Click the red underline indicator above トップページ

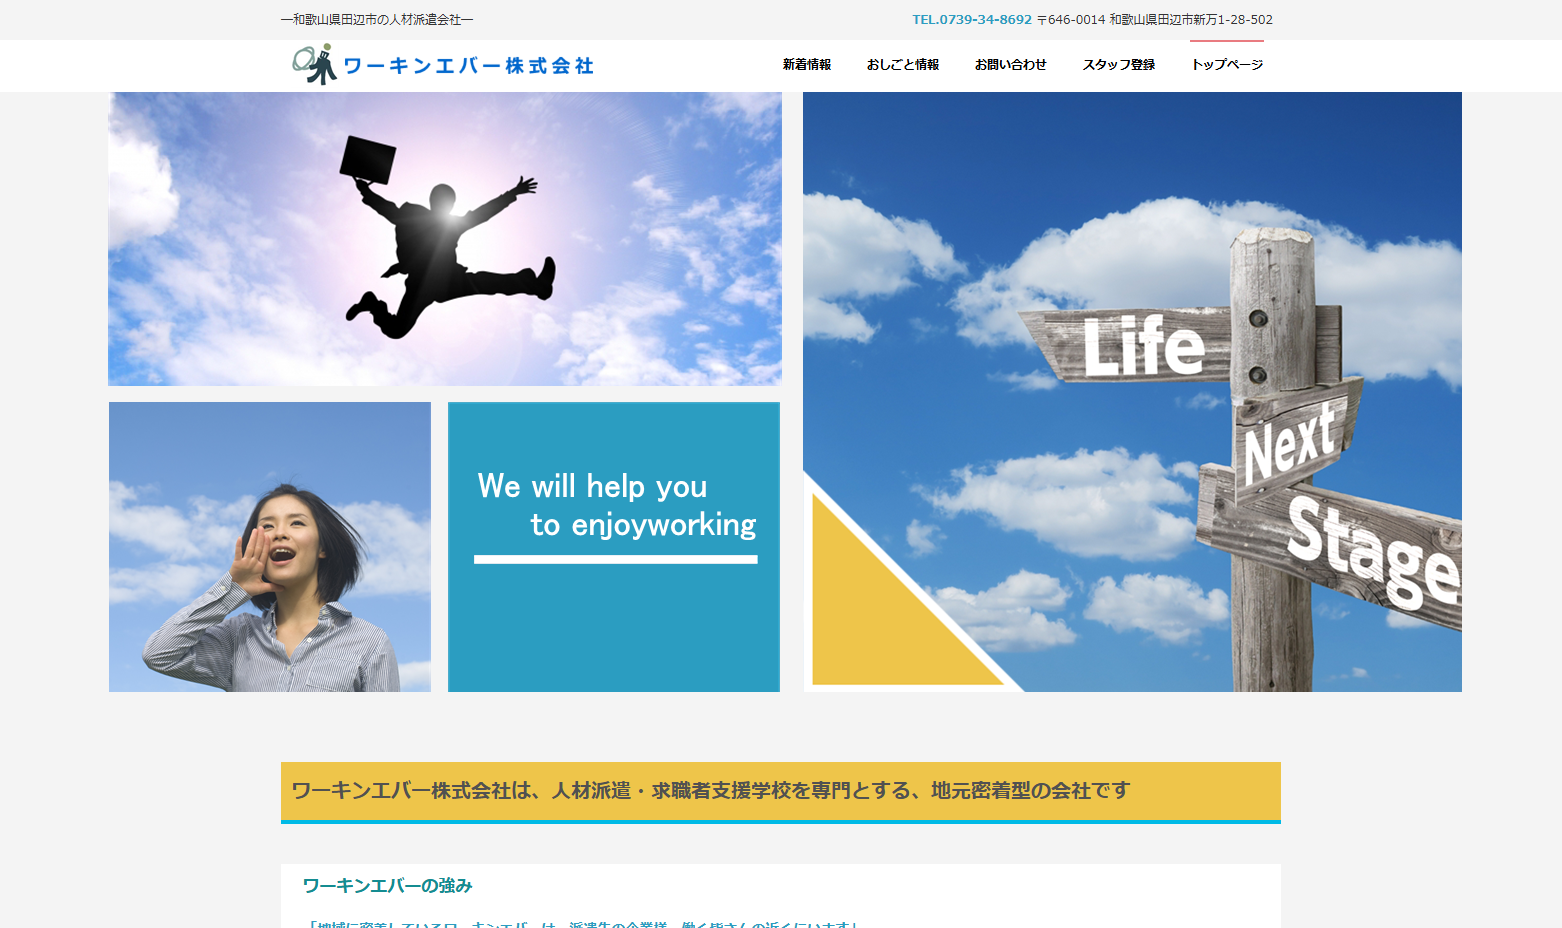coord(1226,42)
